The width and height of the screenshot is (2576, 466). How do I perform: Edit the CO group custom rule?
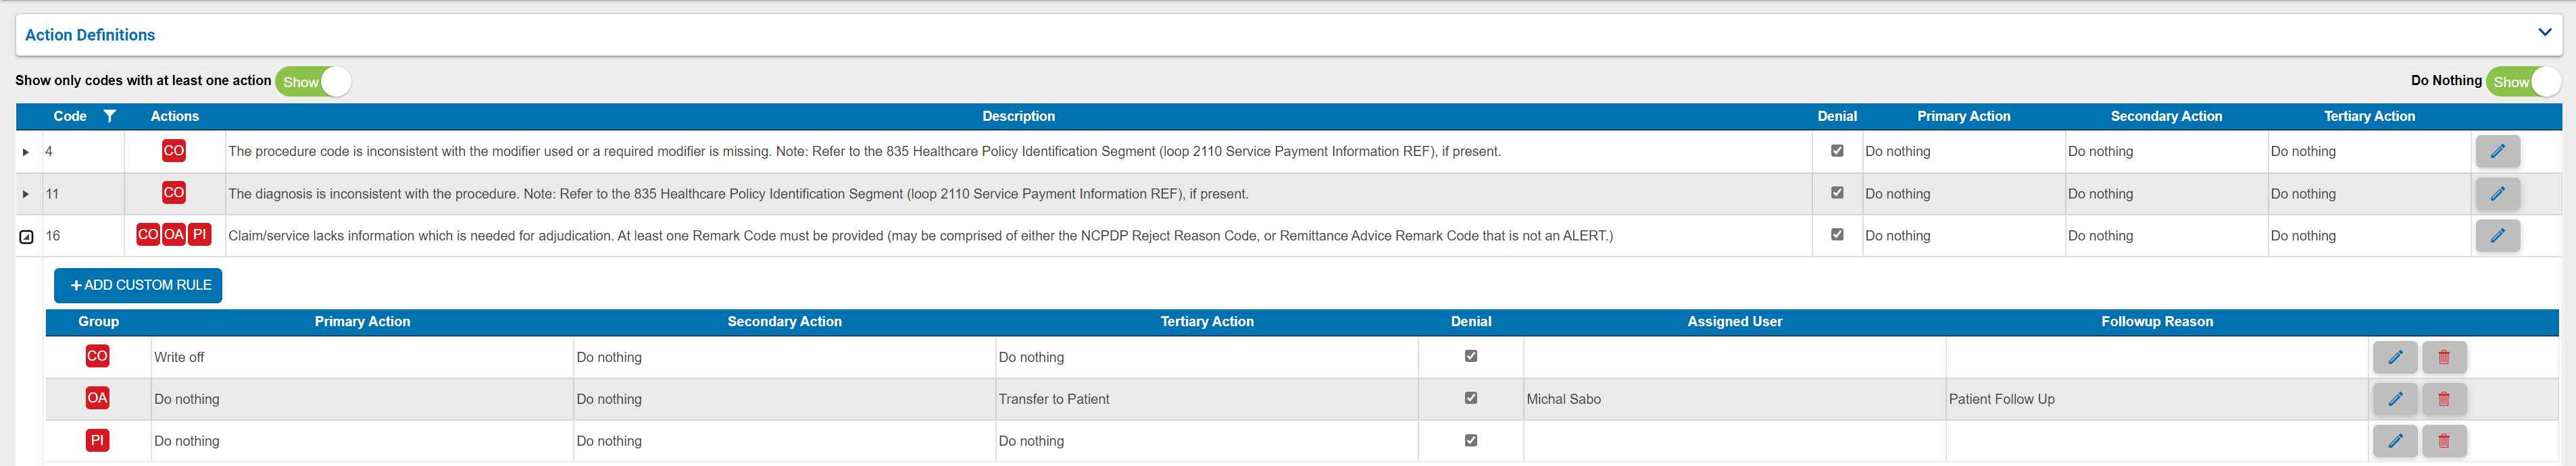[x=2395, y=357]
